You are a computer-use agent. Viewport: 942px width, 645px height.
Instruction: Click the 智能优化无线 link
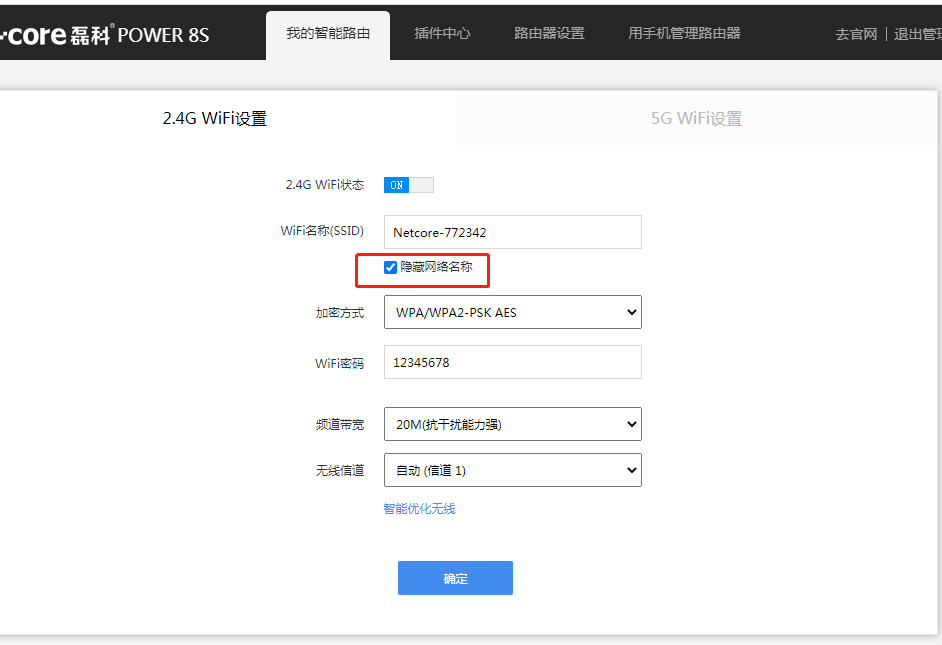click(x=418, y=509)
